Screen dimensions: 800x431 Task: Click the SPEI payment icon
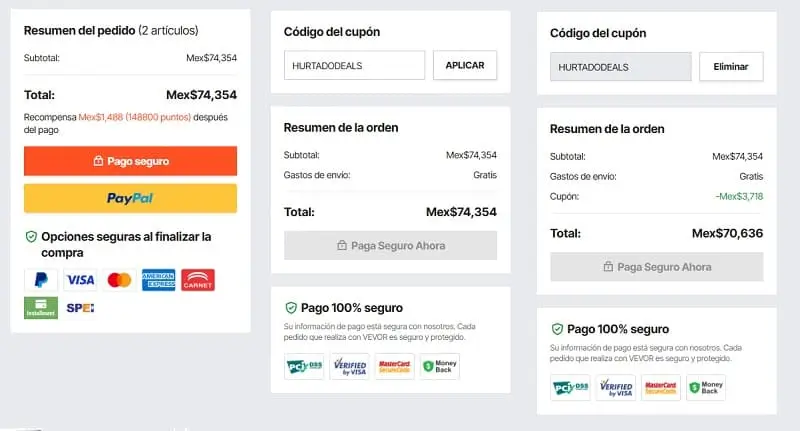click(x=80, y=308)
